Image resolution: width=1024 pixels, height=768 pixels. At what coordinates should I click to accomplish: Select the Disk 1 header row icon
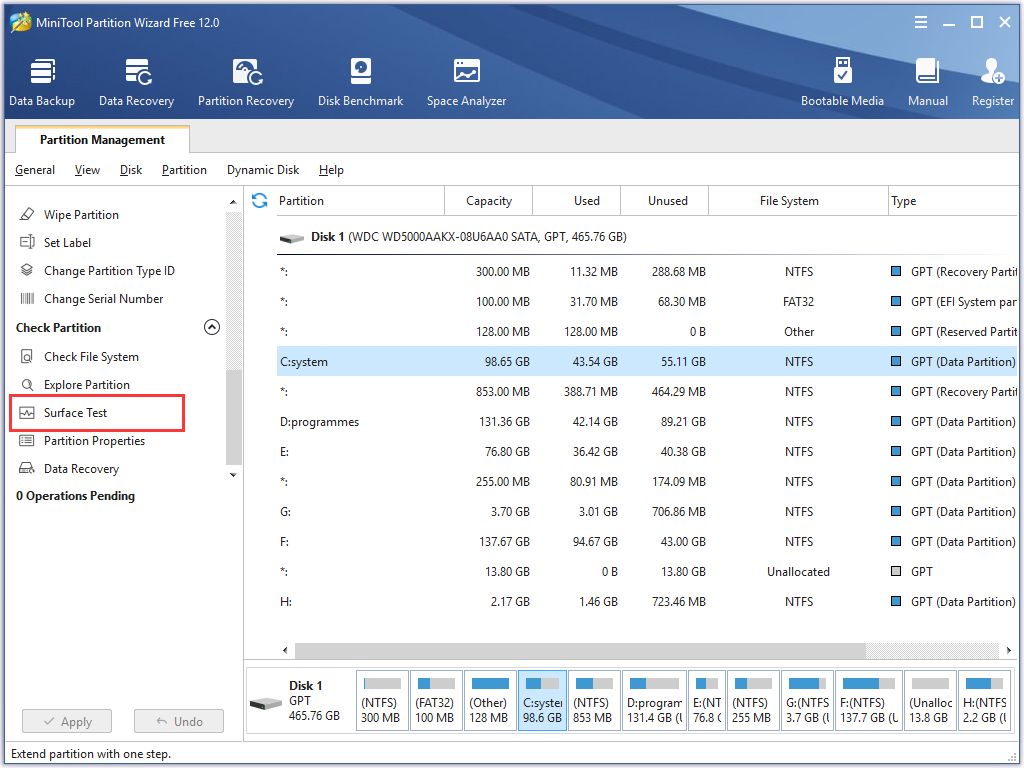coord(291,238)
